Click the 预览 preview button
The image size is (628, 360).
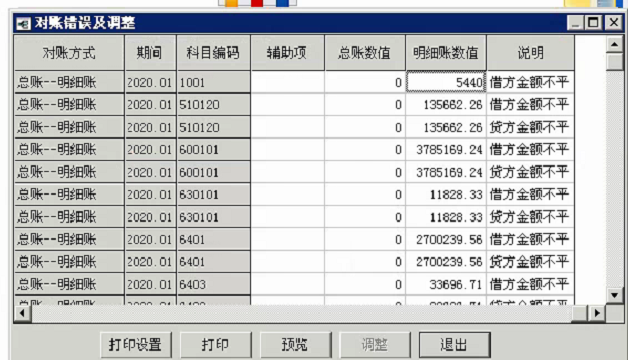click(x=295, y=344)
